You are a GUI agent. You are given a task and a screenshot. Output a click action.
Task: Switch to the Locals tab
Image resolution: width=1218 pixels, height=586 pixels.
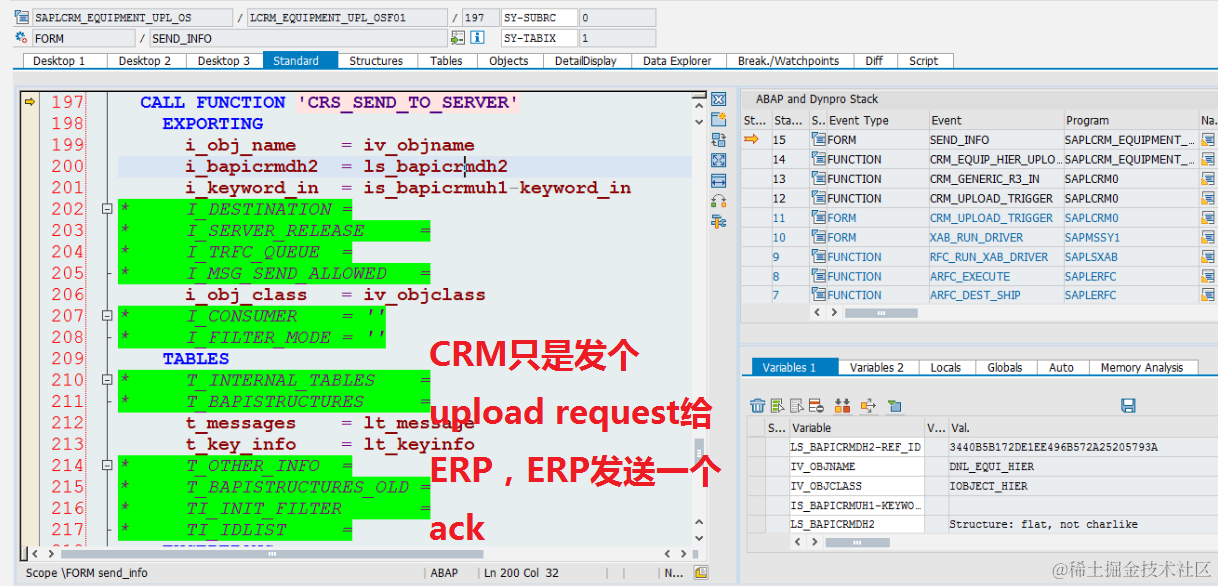tap(945, 368)
